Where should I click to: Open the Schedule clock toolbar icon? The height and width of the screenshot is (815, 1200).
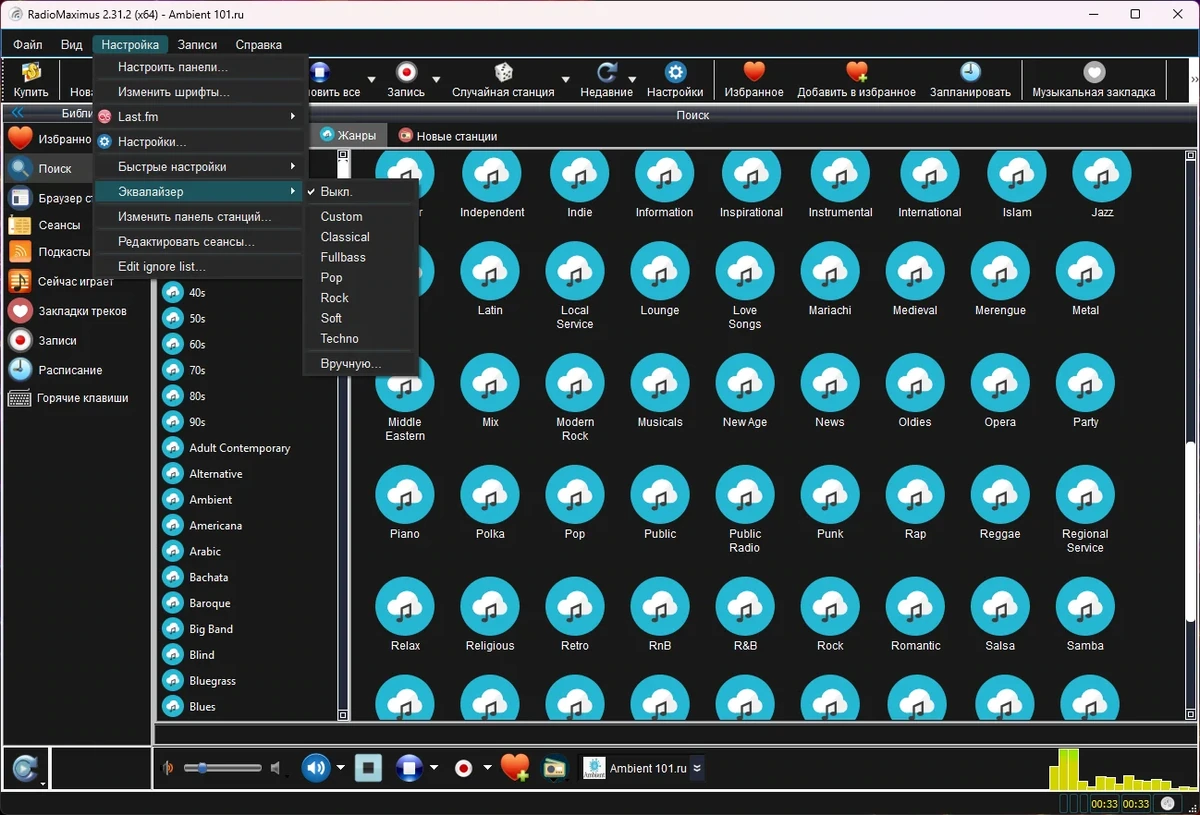(970, 72)
